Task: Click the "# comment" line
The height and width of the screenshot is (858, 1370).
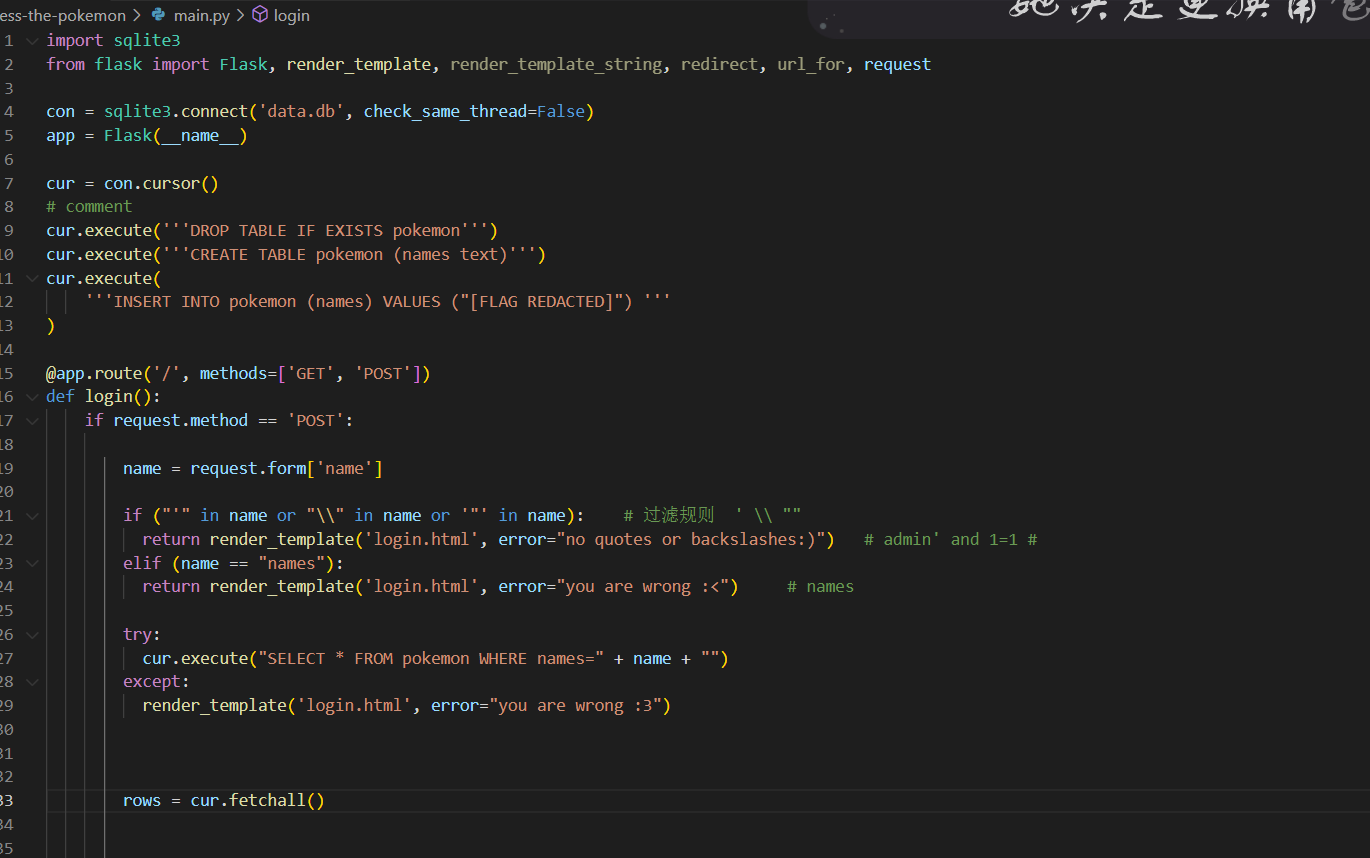Action: pyautogui.click(x=89, y=207)
